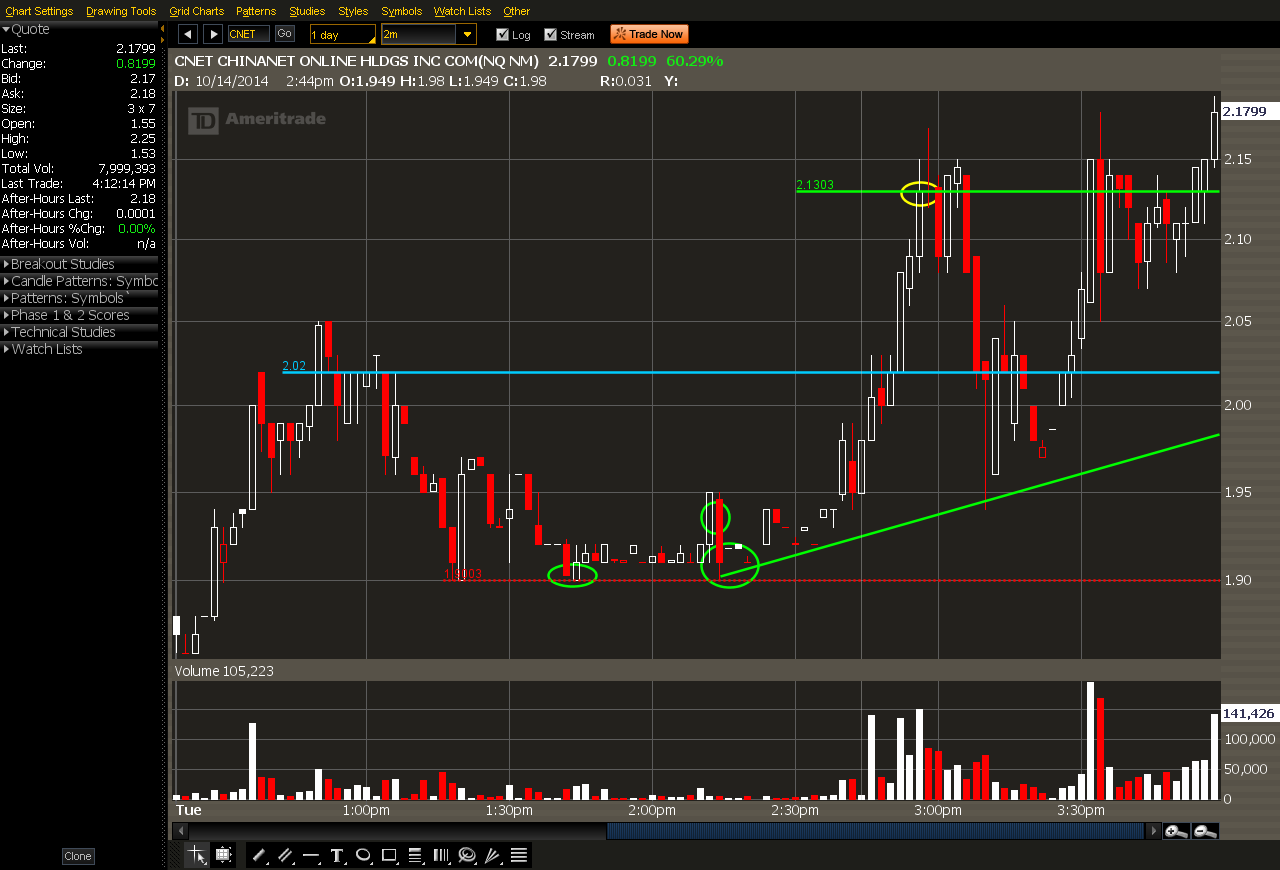Activate the text annotation tool

point(337,855)
